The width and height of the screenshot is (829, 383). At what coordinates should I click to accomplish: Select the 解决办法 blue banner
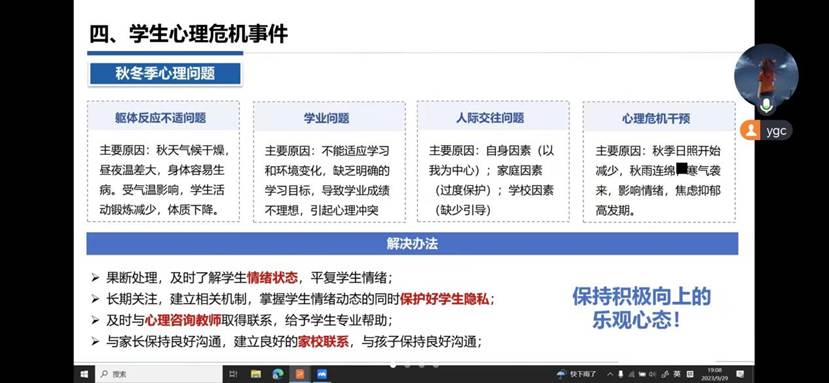click(412, 244)
